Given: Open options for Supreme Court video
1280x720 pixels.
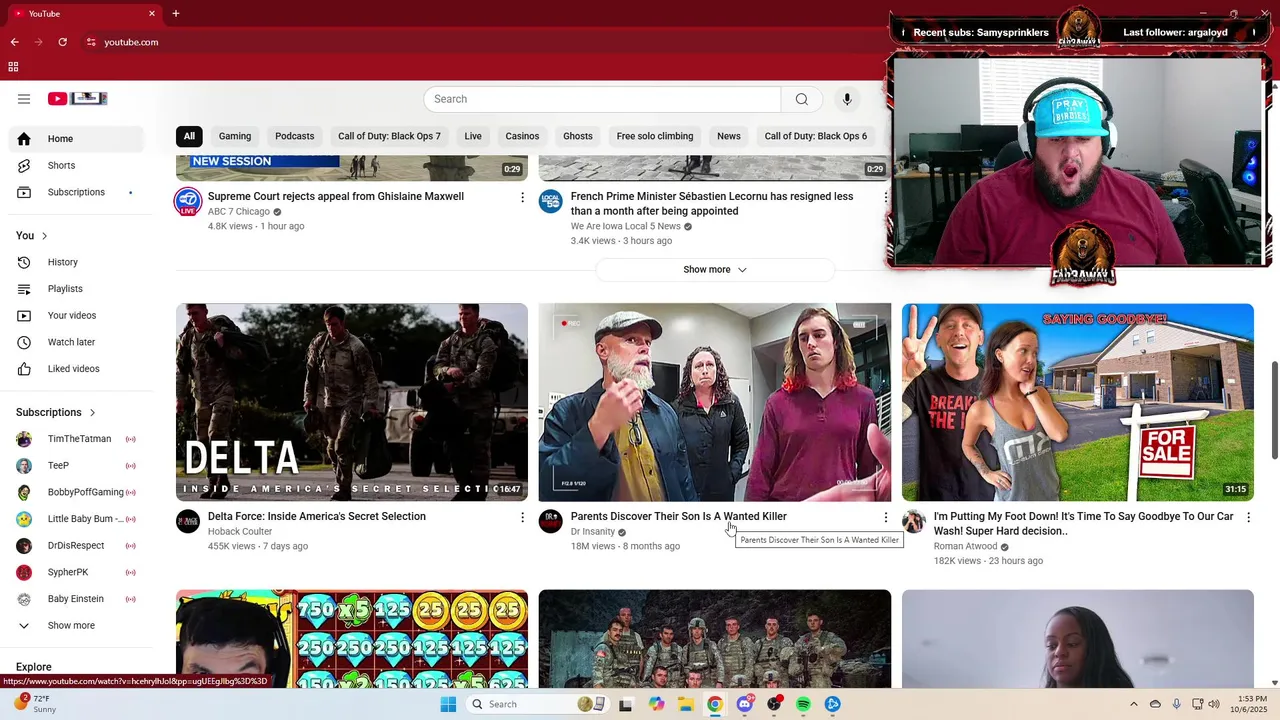Looking at the screenshot, I should [522, 197].
